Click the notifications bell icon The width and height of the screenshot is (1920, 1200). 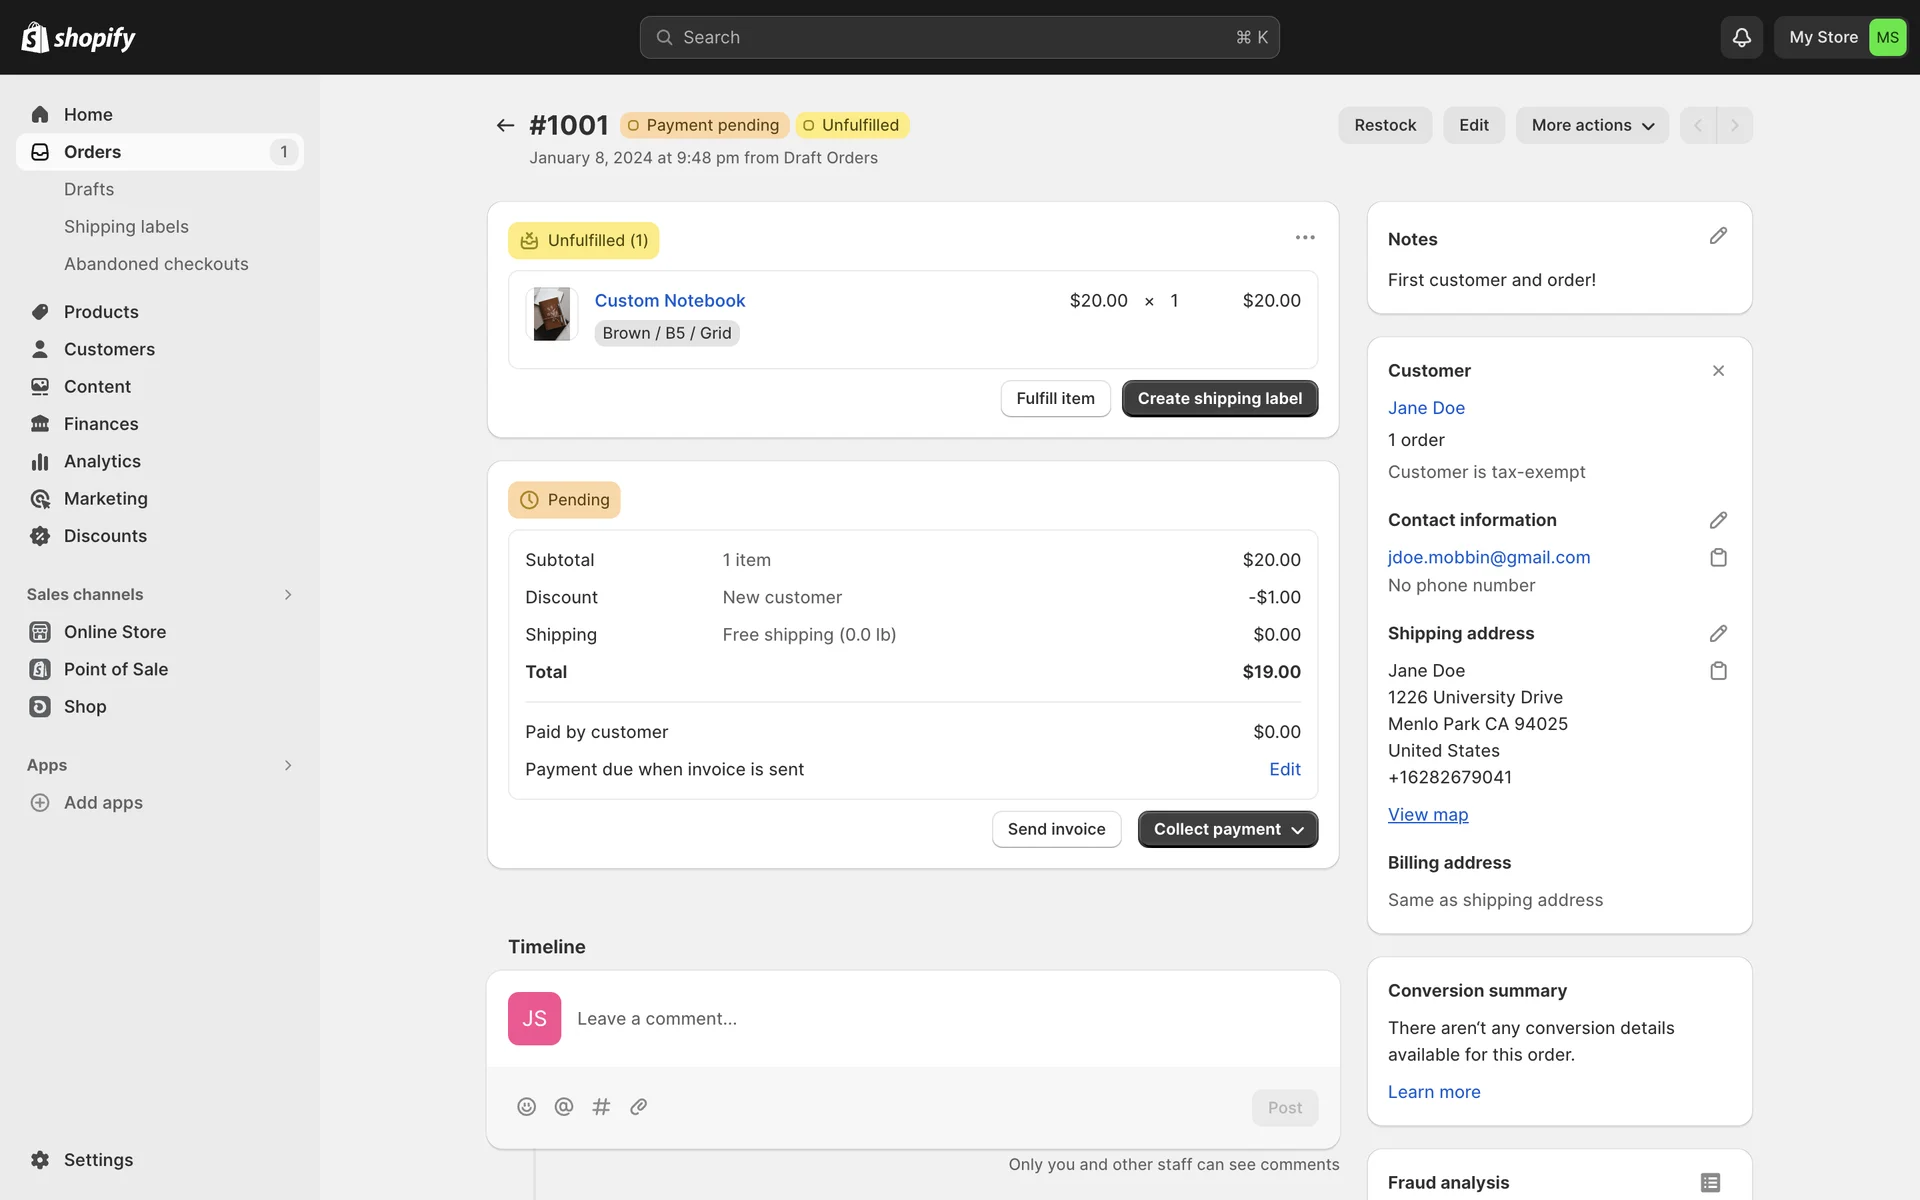pyautogui.click(x=1741, y=37)
